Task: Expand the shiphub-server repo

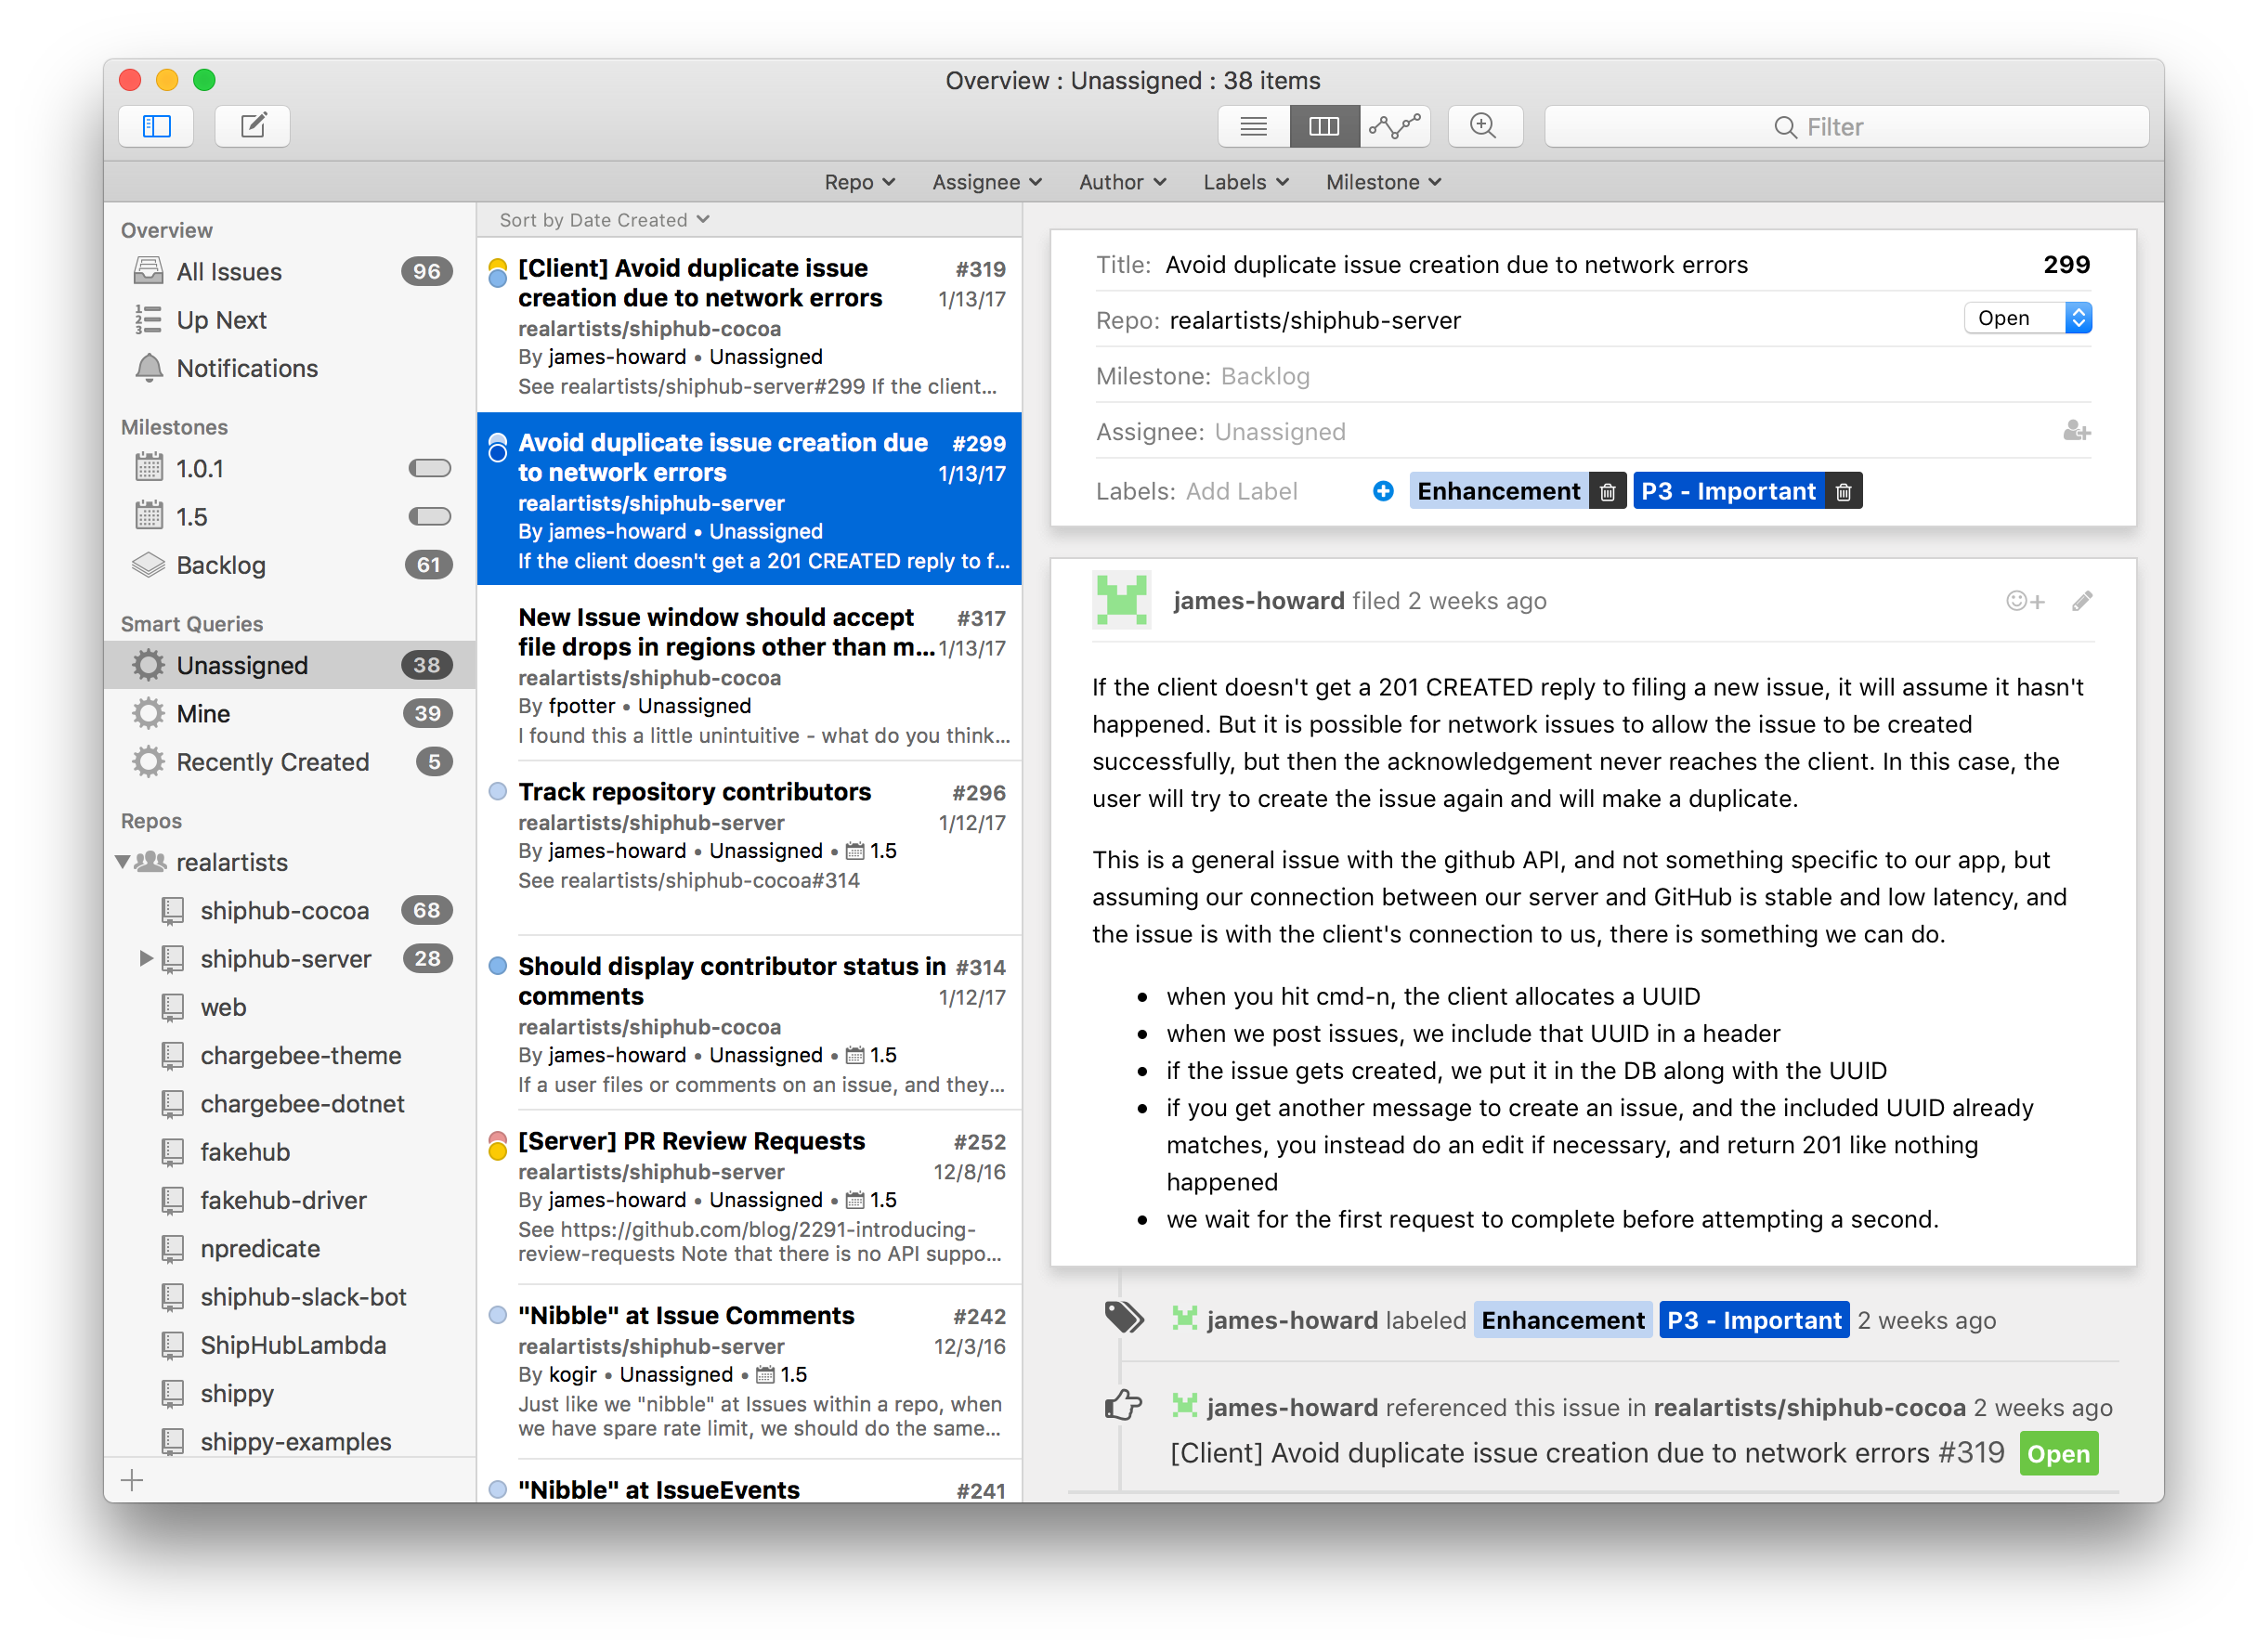Action: [x=145, y=959]
